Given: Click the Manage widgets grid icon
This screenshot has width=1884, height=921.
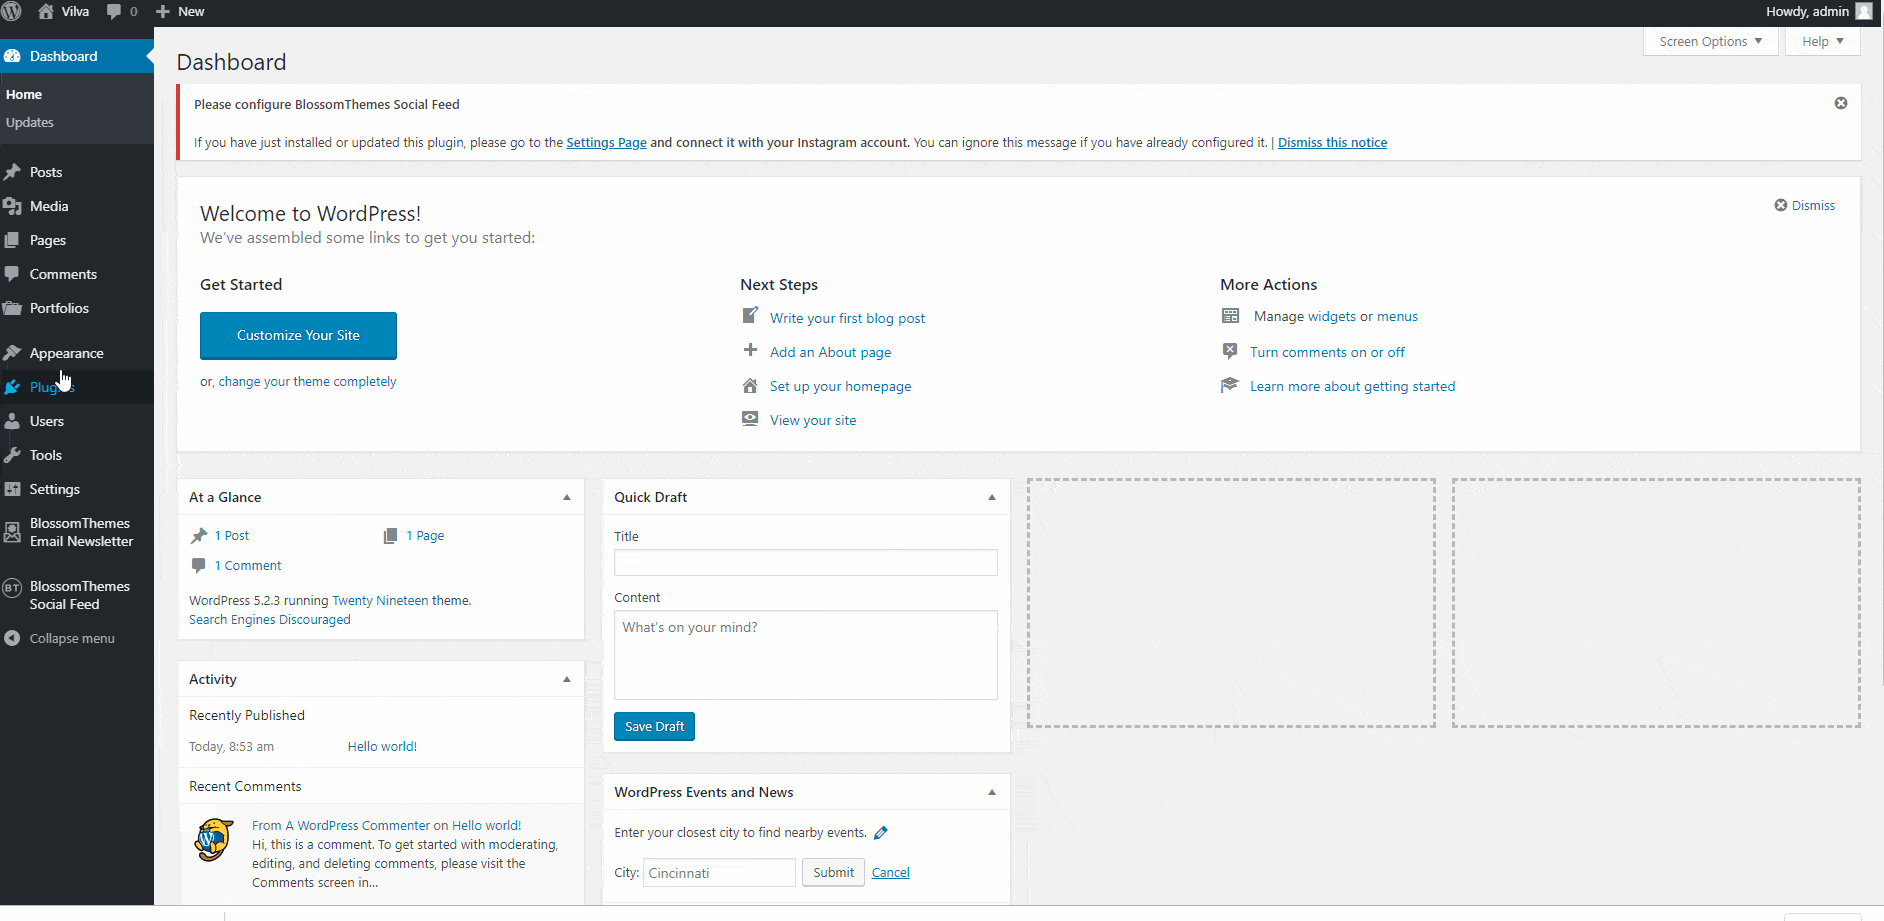Looking at the screenshot, I should coord(1231,316).
